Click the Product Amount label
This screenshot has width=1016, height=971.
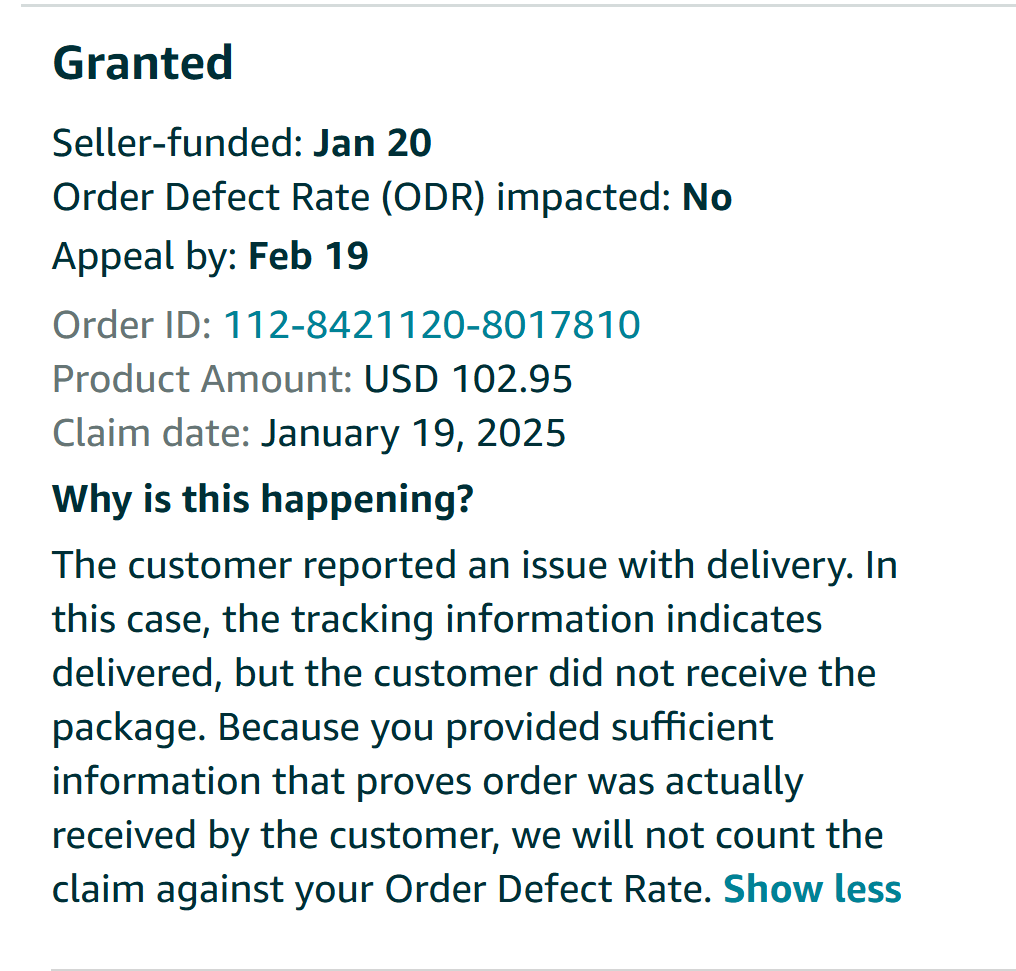tap(202, 379)
